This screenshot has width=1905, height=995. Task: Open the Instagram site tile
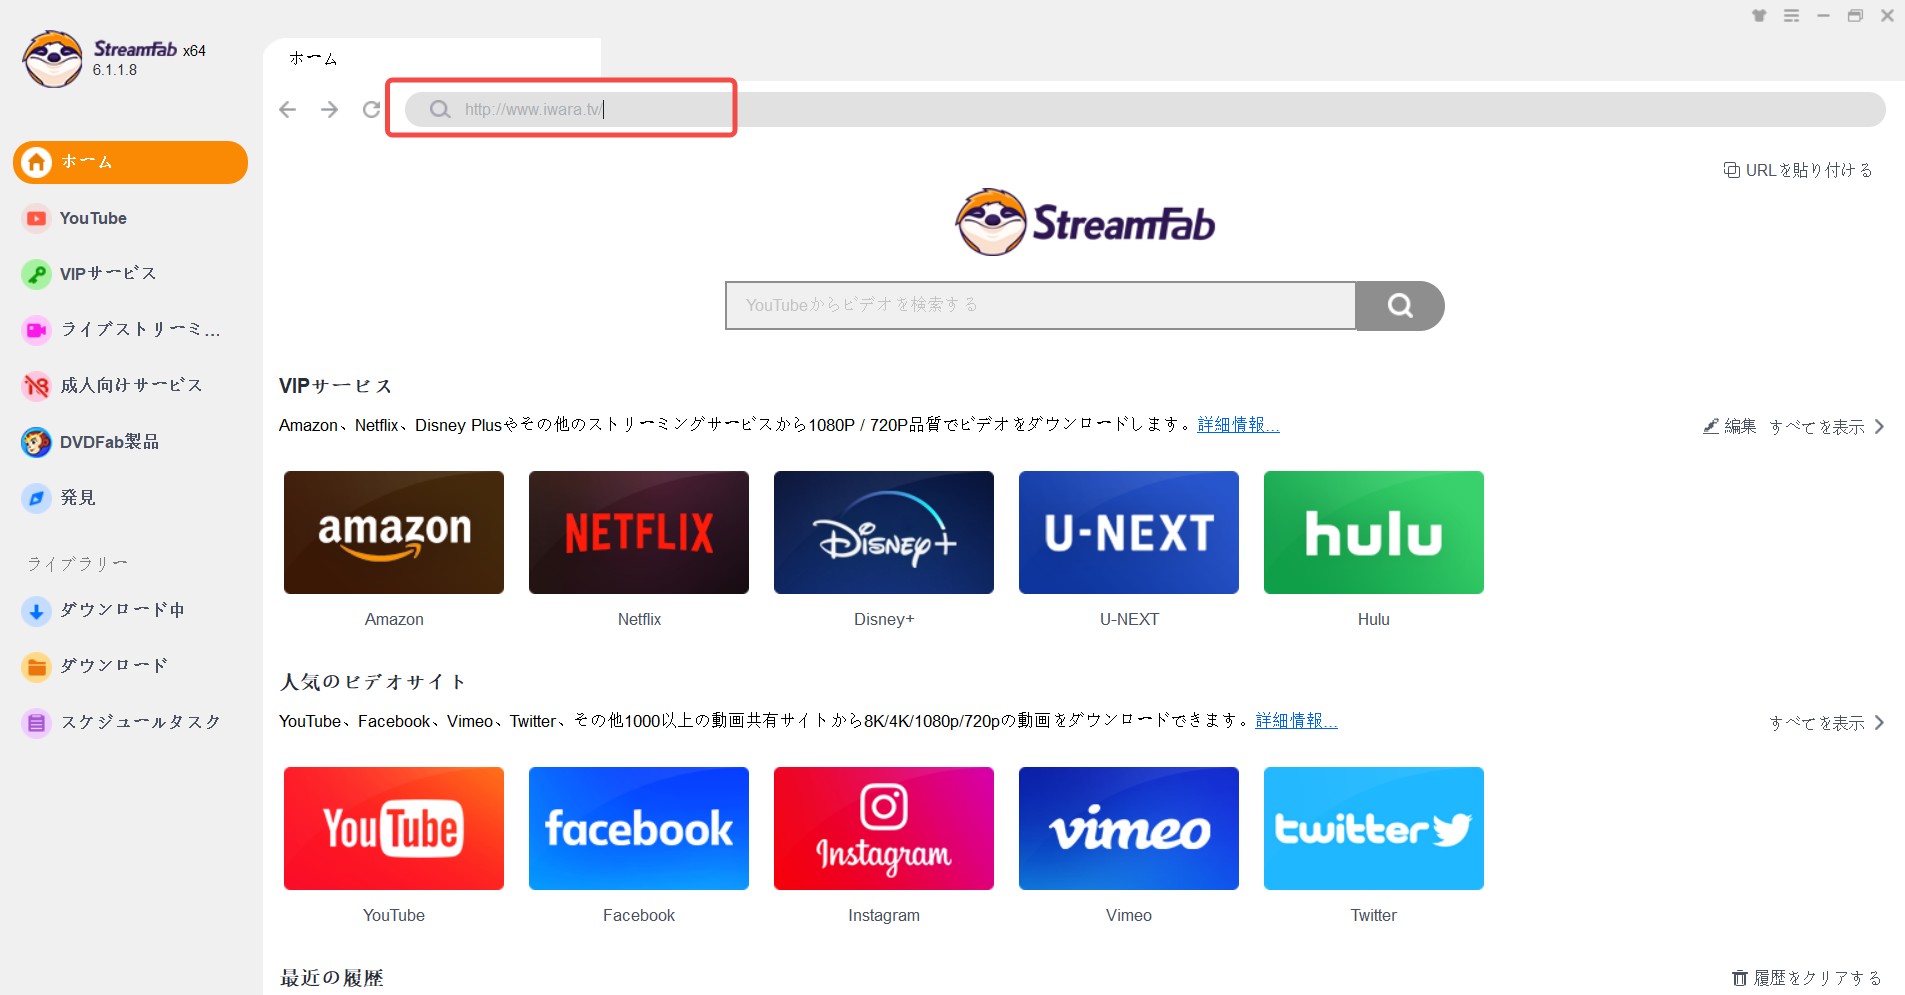point(884,828)
